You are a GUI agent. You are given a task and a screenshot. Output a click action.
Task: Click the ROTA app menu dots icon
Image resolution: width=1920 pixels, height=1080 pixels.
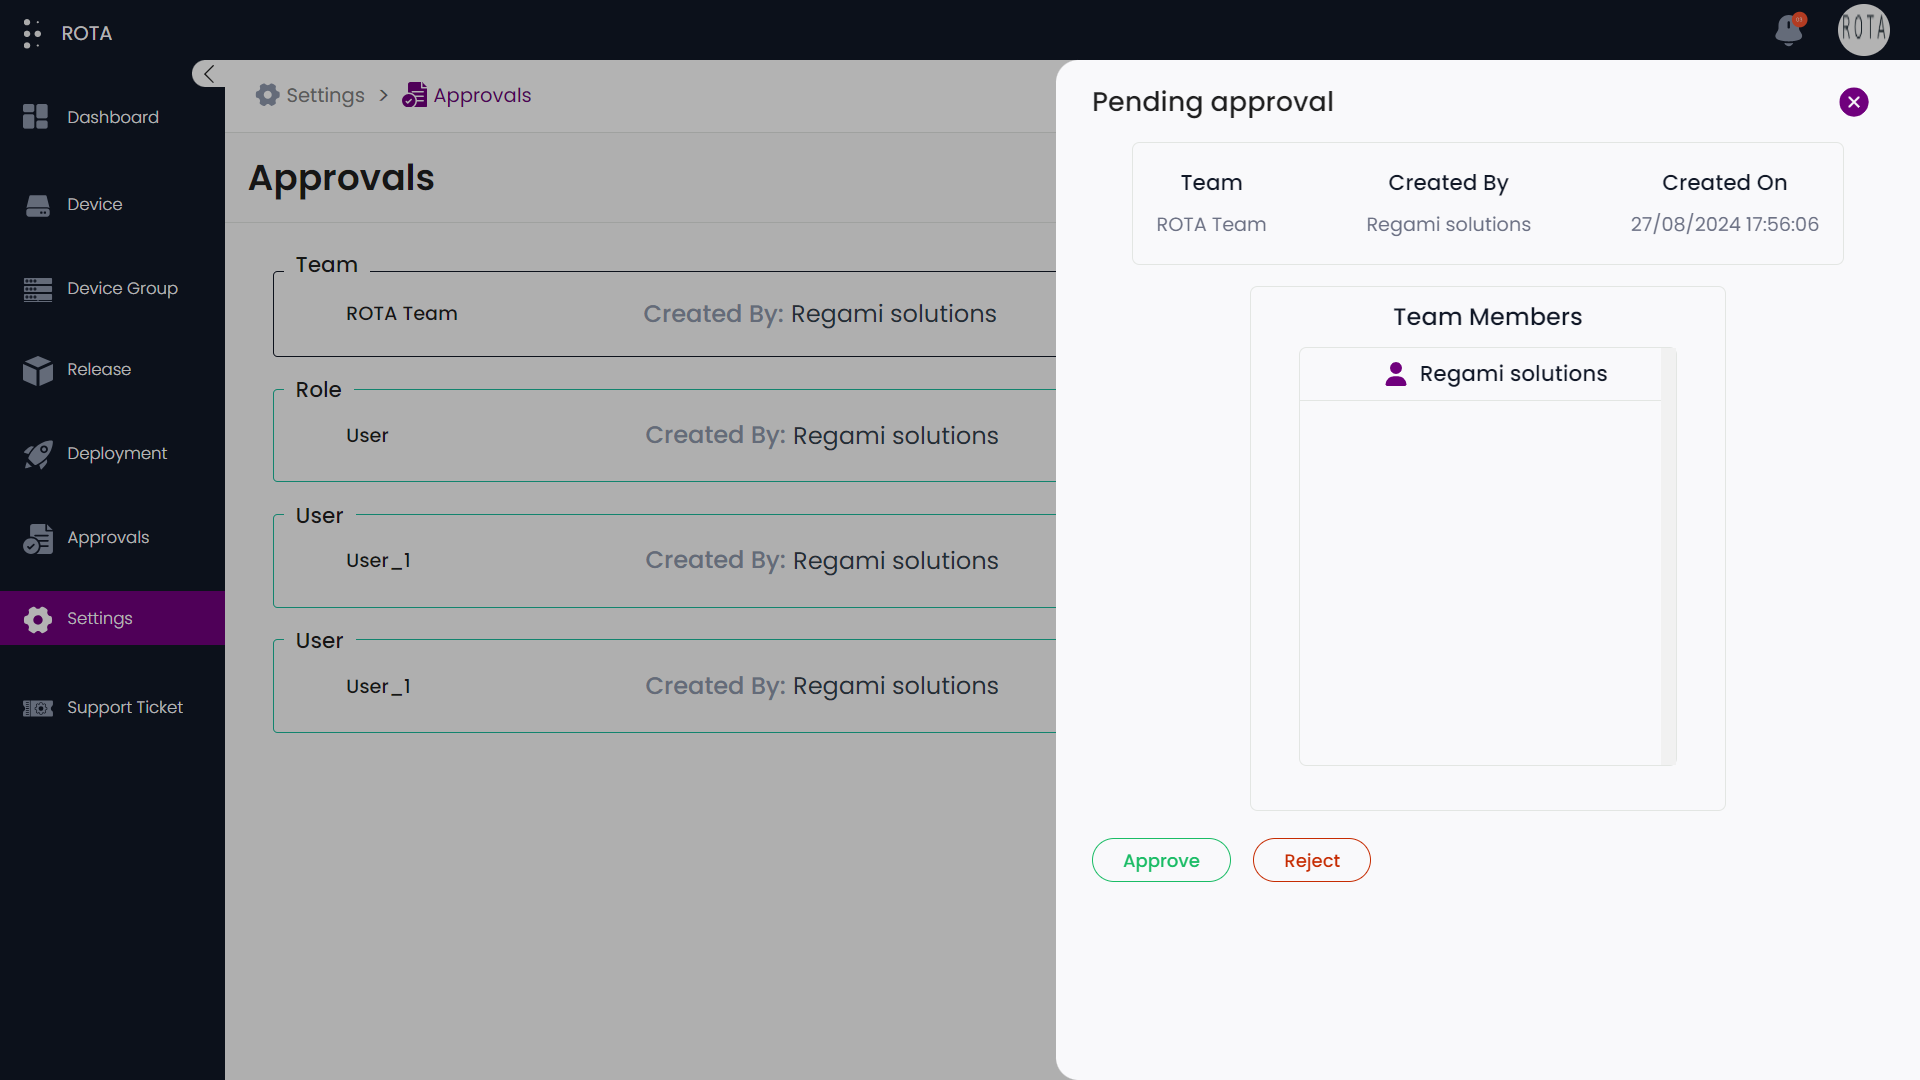32,33
